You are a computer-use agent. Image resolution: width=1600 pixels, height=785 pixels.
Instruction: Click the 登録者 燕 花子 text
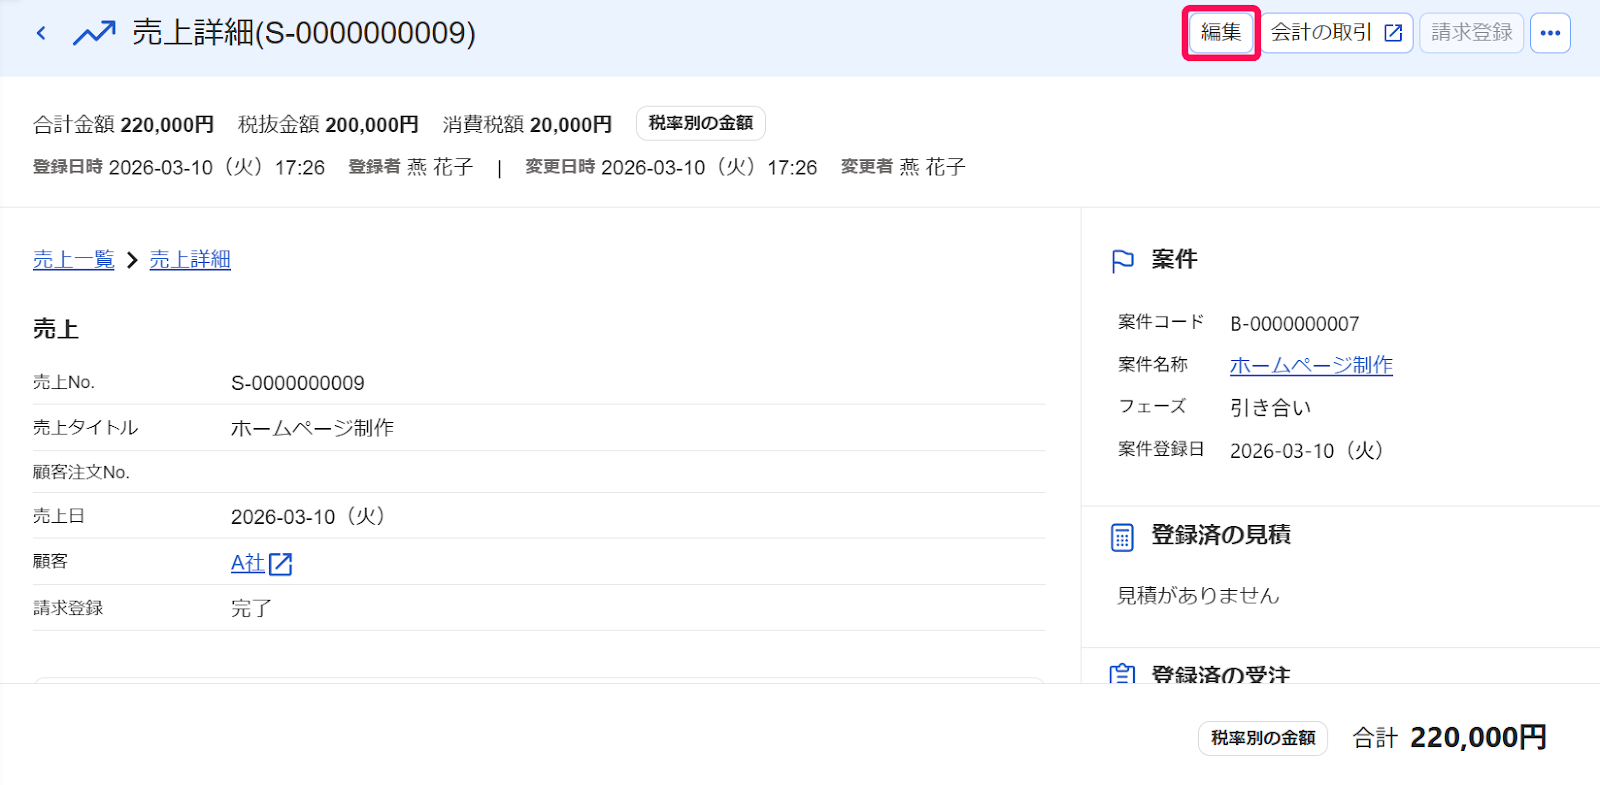410,167
